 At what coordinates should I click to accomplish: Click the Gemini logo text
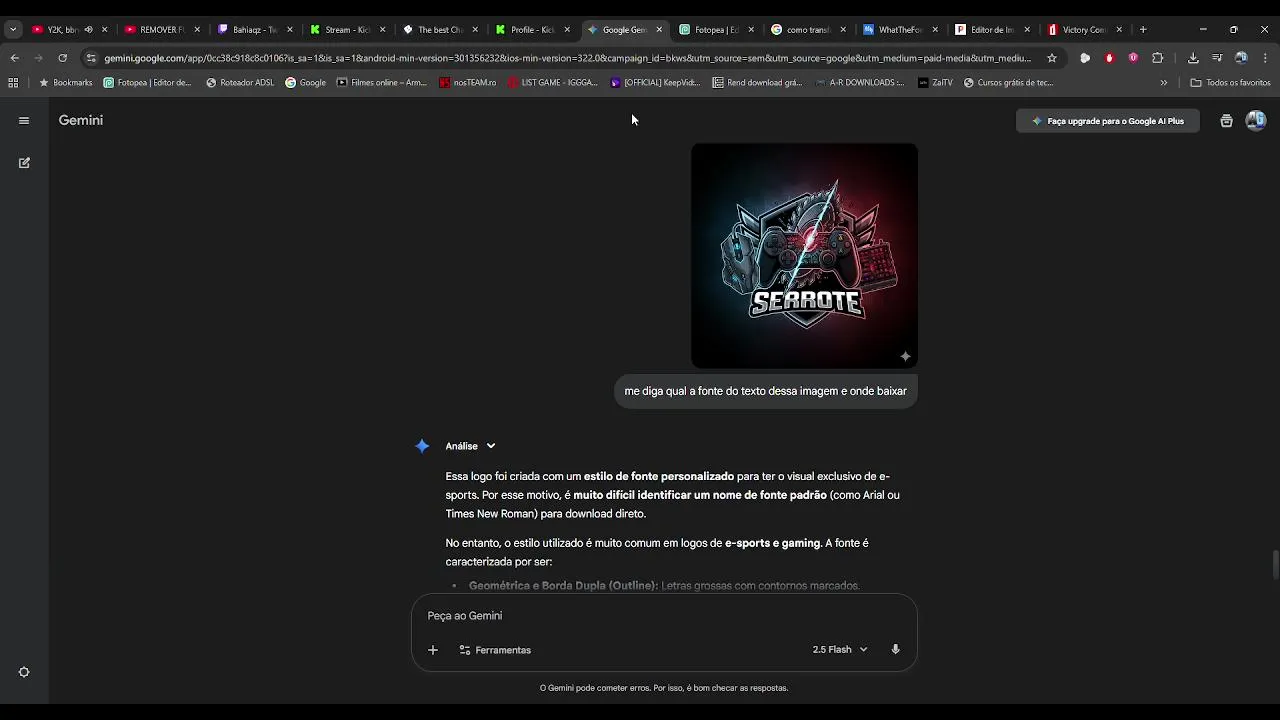click(x=81, y=120)
